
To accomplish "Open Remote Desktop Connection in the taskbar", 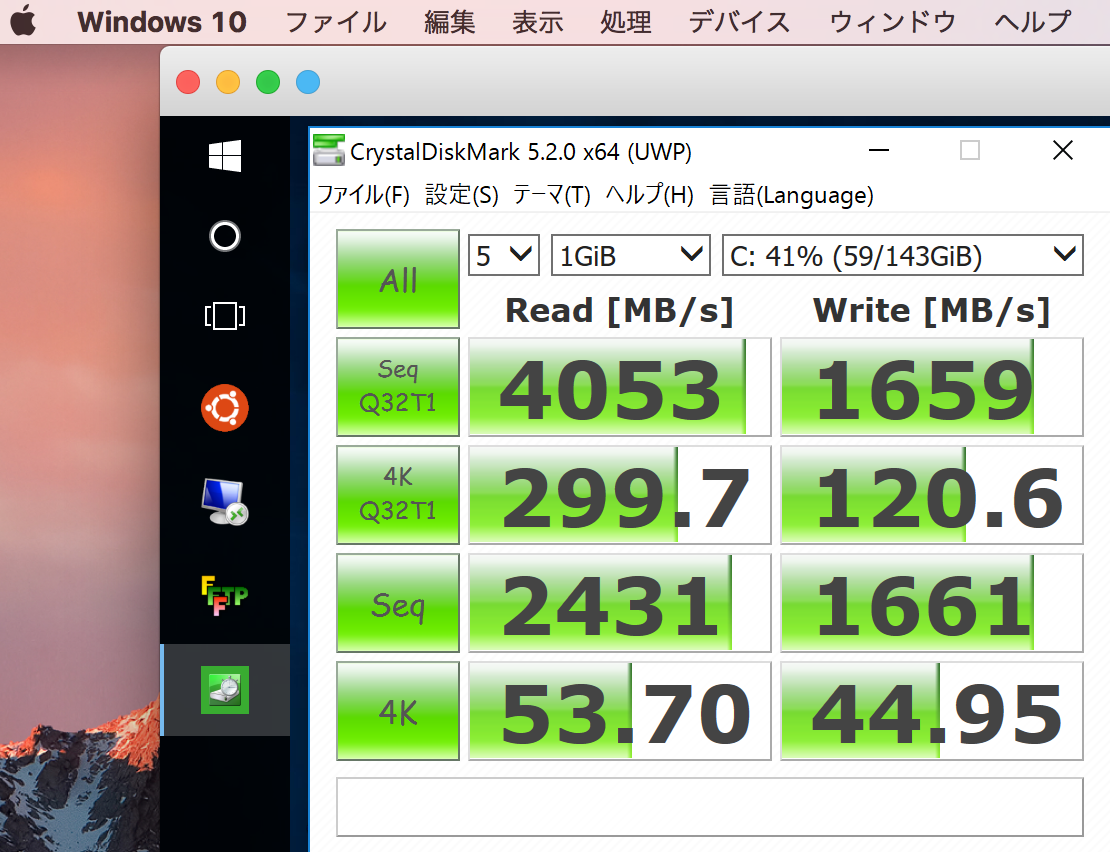I will coord(225,502).
